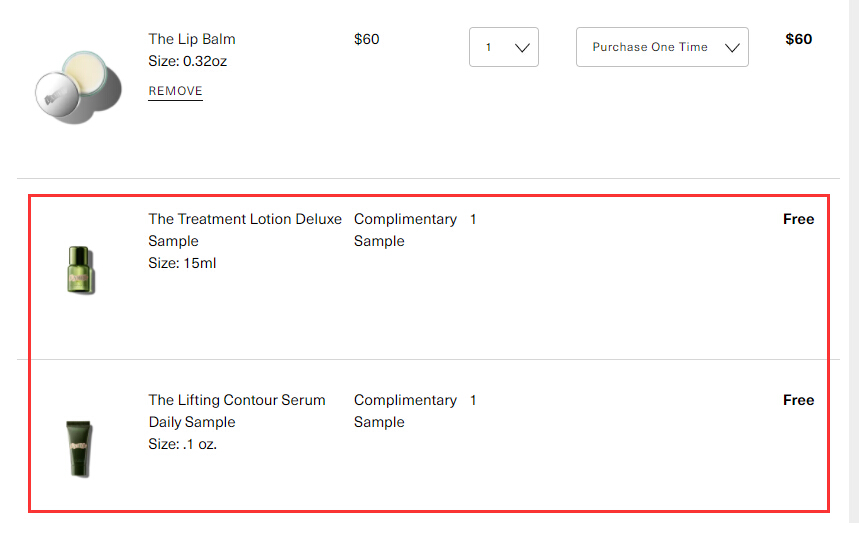View the Lifting Contour Serum tube thumbnail

[79, 449]
